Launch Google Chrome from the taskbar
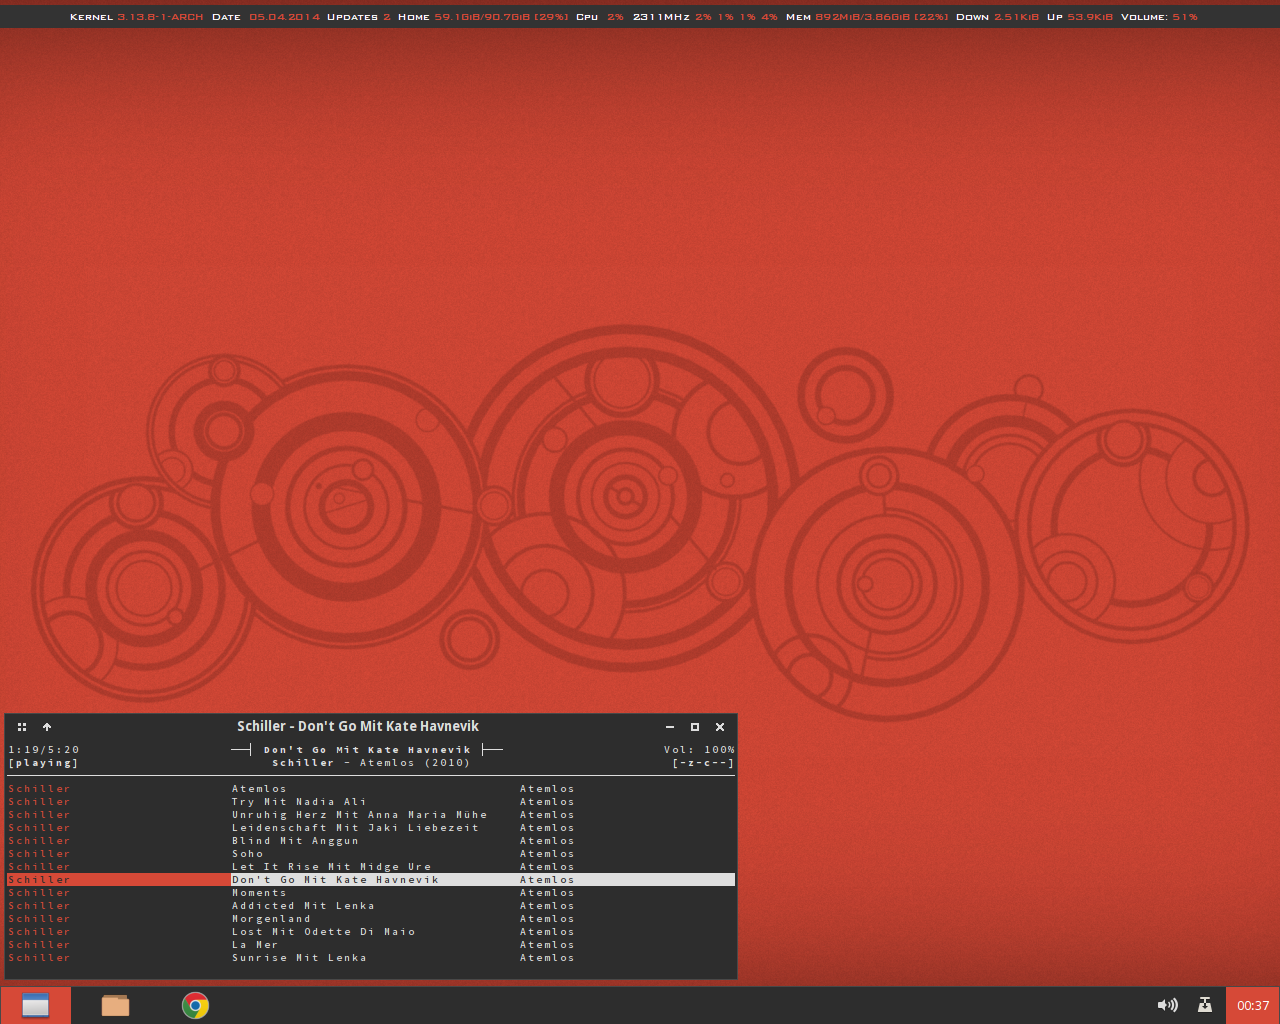Image resolution: width=1280 pixels, height=1024 pixels. click(x=195, y=1006)
